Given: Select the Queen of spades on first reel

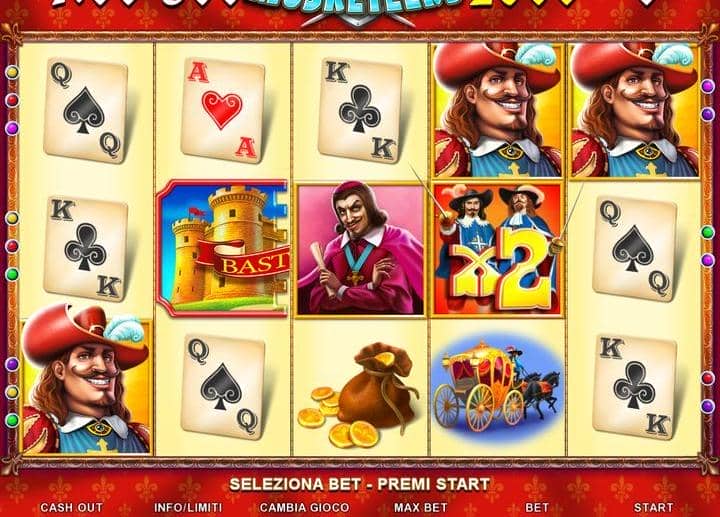Looking at the screenshot, I should click(x=86, y=111).
